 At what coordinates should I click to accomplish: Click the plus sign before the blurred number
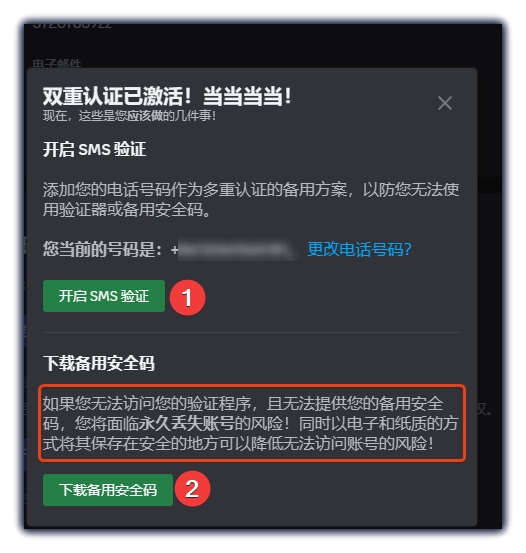[174, 250]
